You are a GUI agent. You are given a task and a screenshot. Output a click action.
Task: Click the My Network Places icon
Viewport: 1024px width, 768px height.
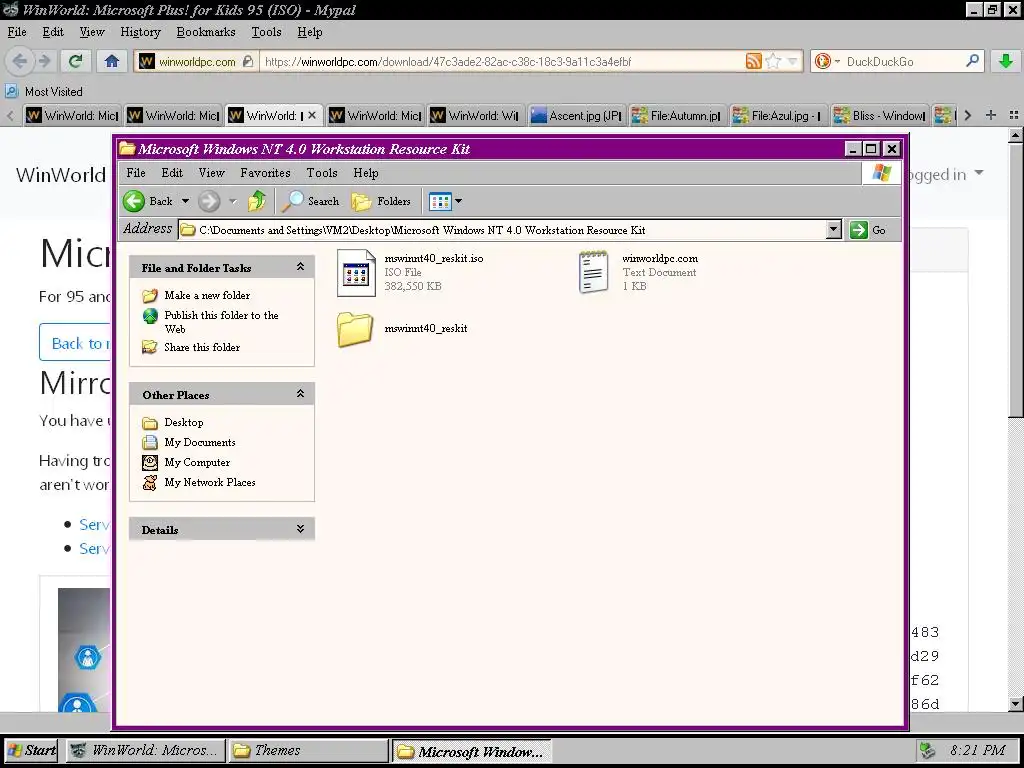click(x=150, y=483)
